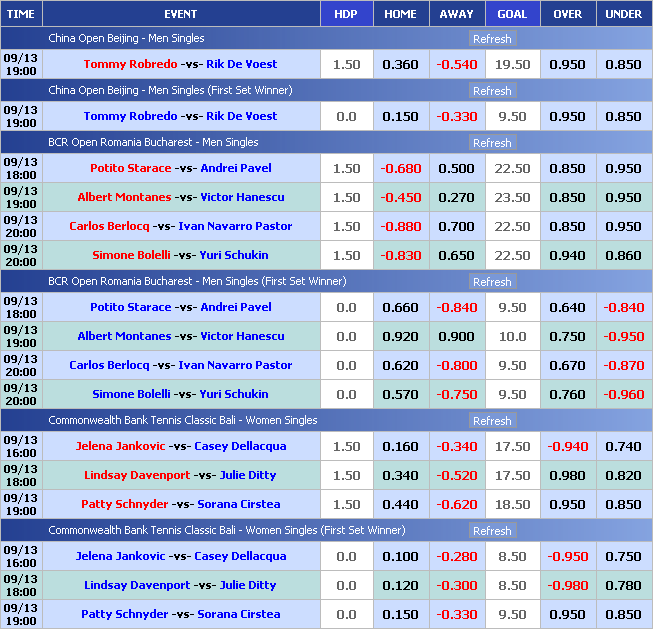This screenshot has height=629, width=653.
Task: Select first set home odds 0.100 for Jankovic
Action: tap(401, 556)
